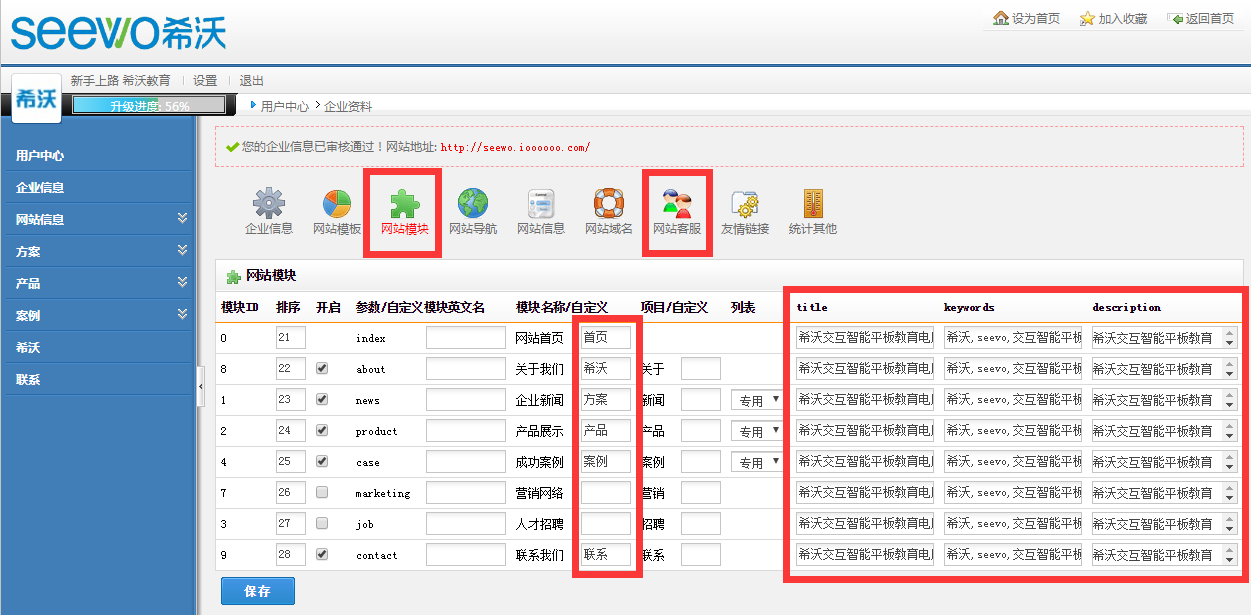1251x615 pixels.
Task: Open 企业信息 in the sidebar
Action: 40,188
